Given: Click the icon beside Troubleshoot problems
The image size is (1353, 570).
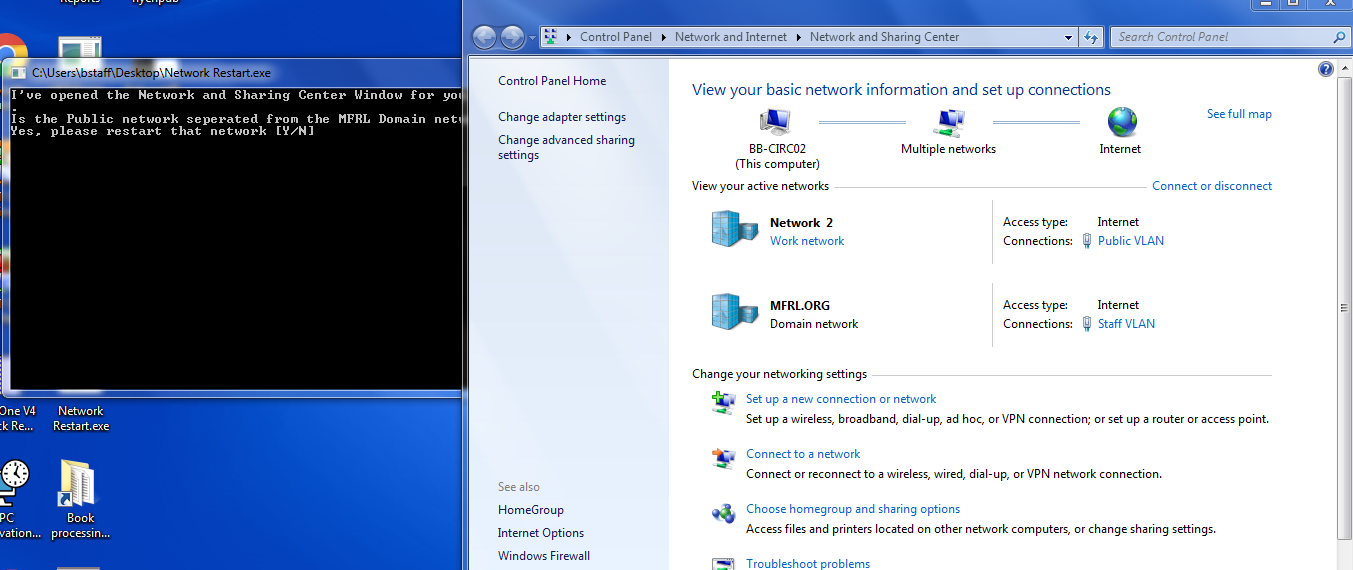Looking at the screenshot, I should tap(723, 564).
